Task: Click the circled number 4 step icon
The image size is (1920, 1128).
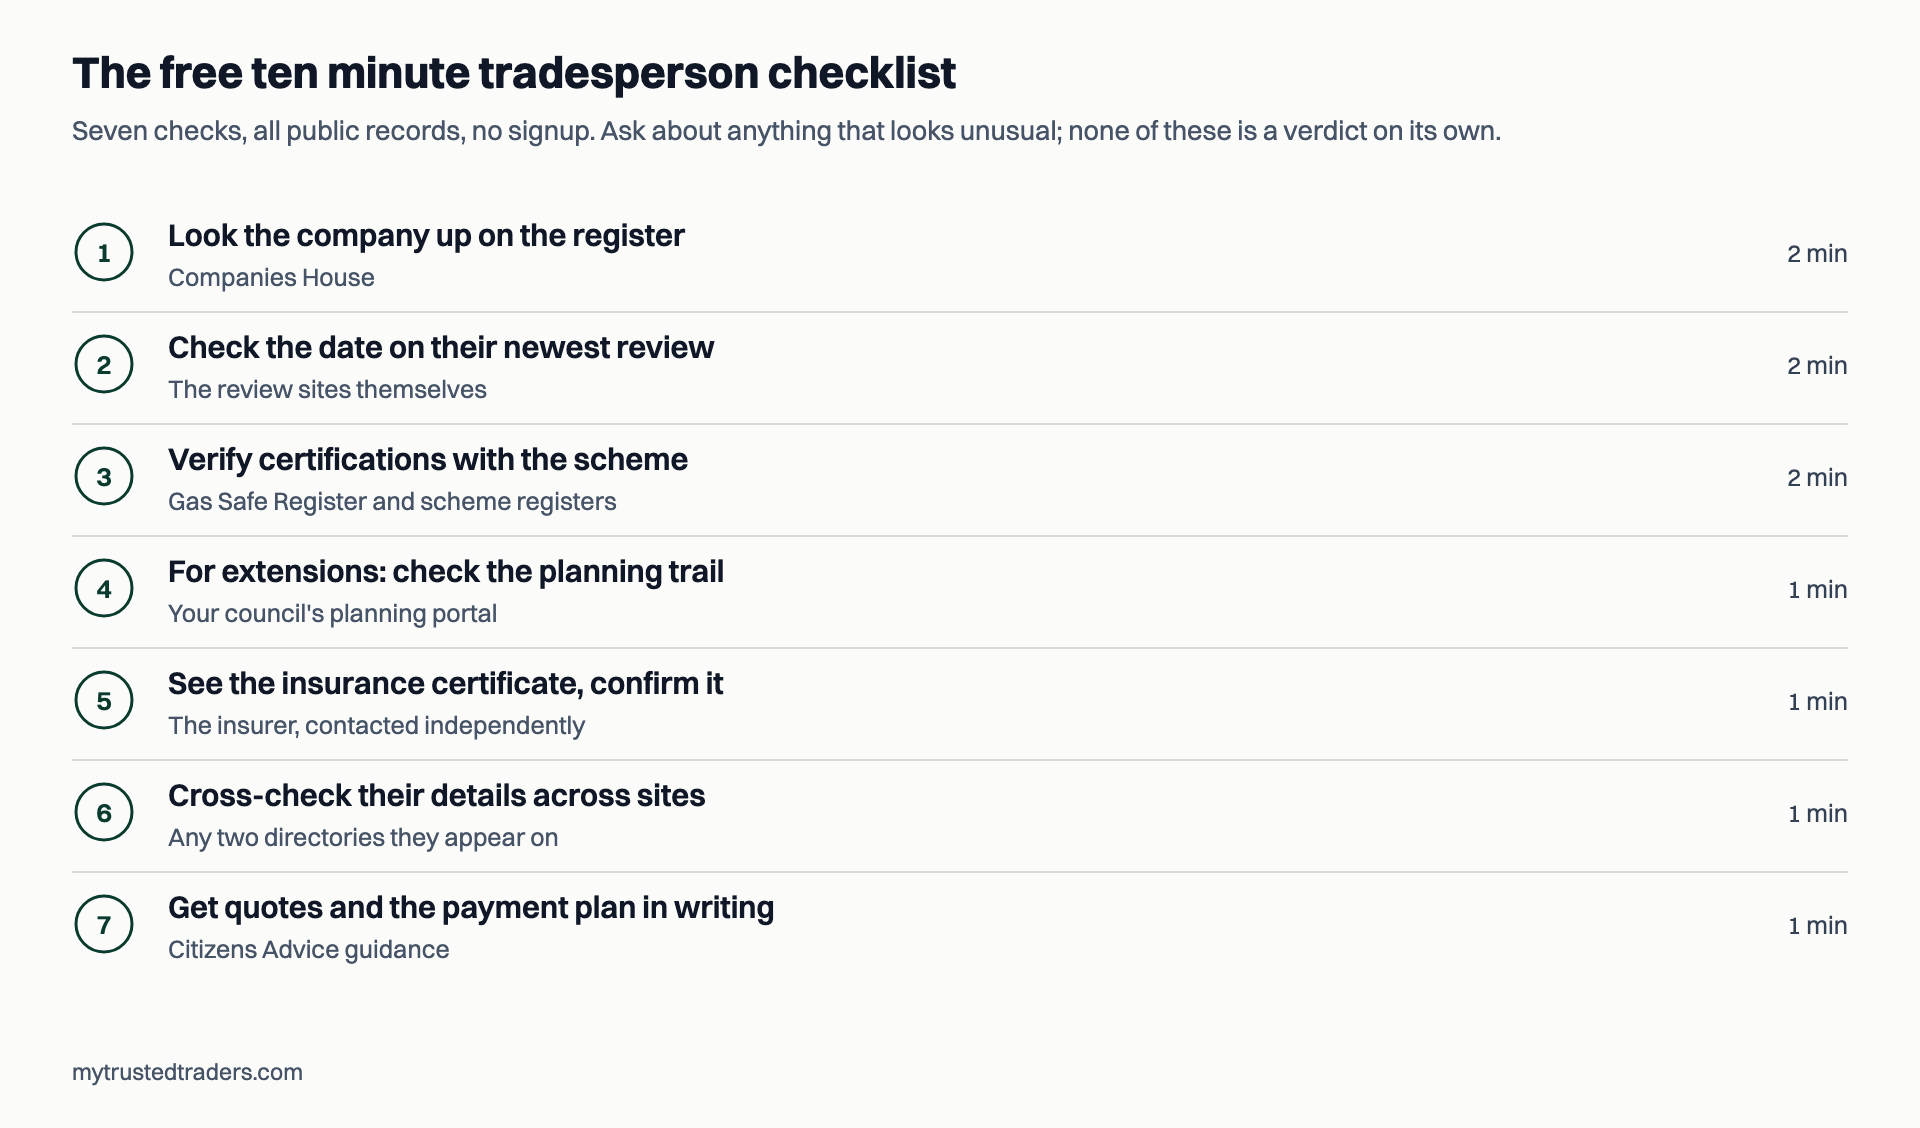Action: tap(104, 588)
